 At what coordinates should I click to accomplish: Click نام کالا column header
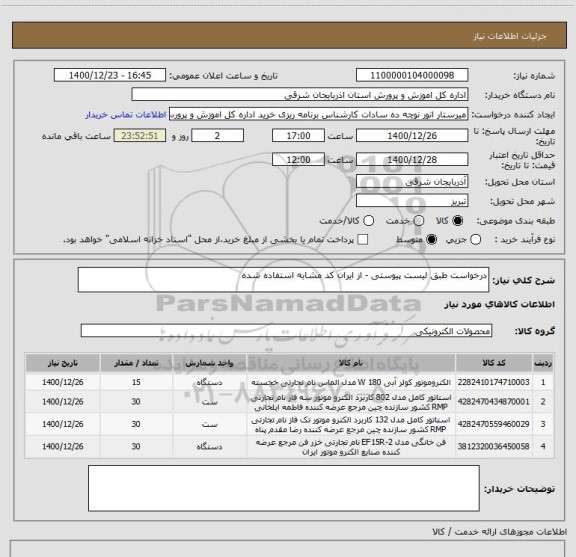pyautogui.click(x=351, y=363)
